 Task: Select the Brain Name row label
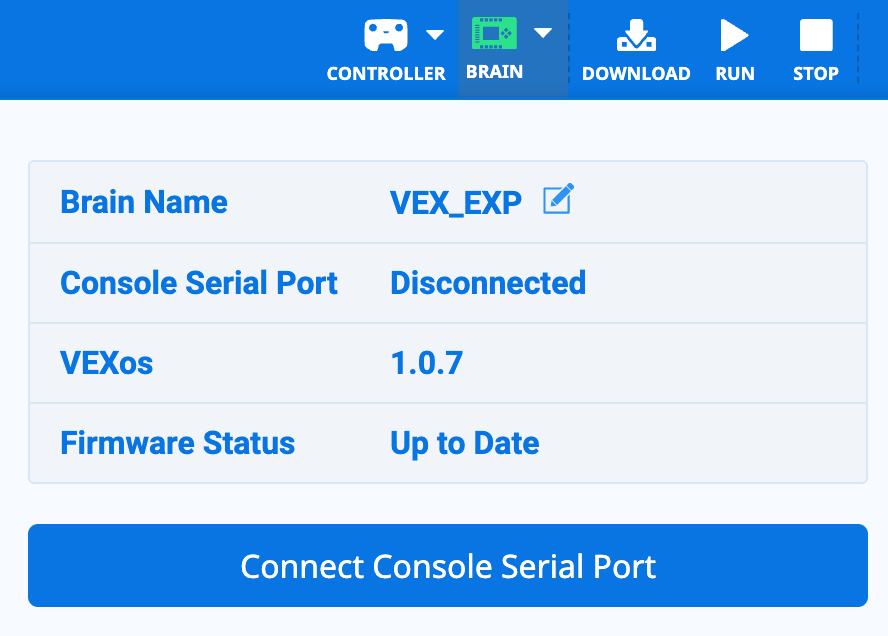click(x=144, y=201)
